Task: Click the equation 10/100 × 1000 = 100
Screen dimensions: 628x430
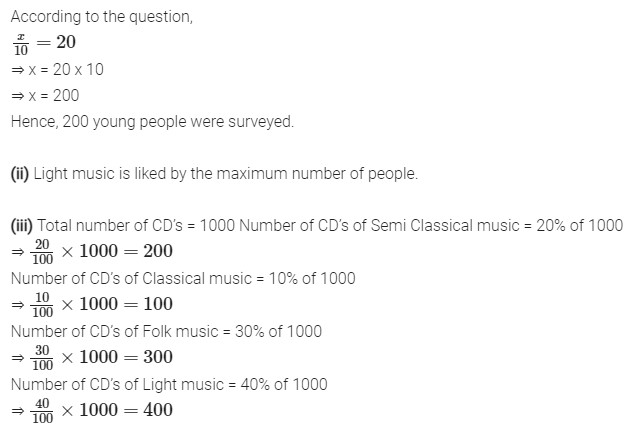Action: [x=92, y=304]
